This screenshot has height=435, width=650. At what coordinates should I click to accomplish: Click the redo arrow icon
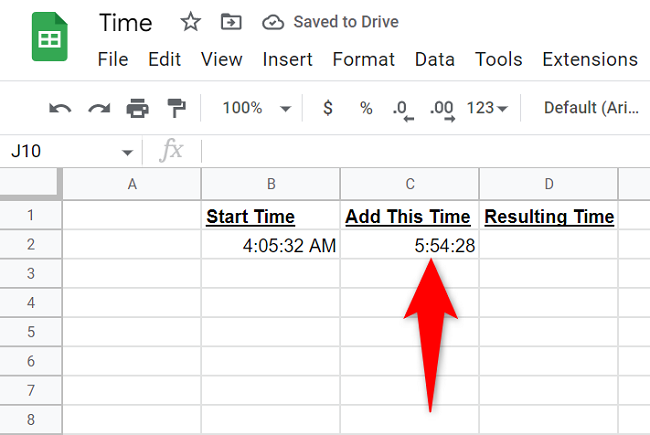point(99,108)
